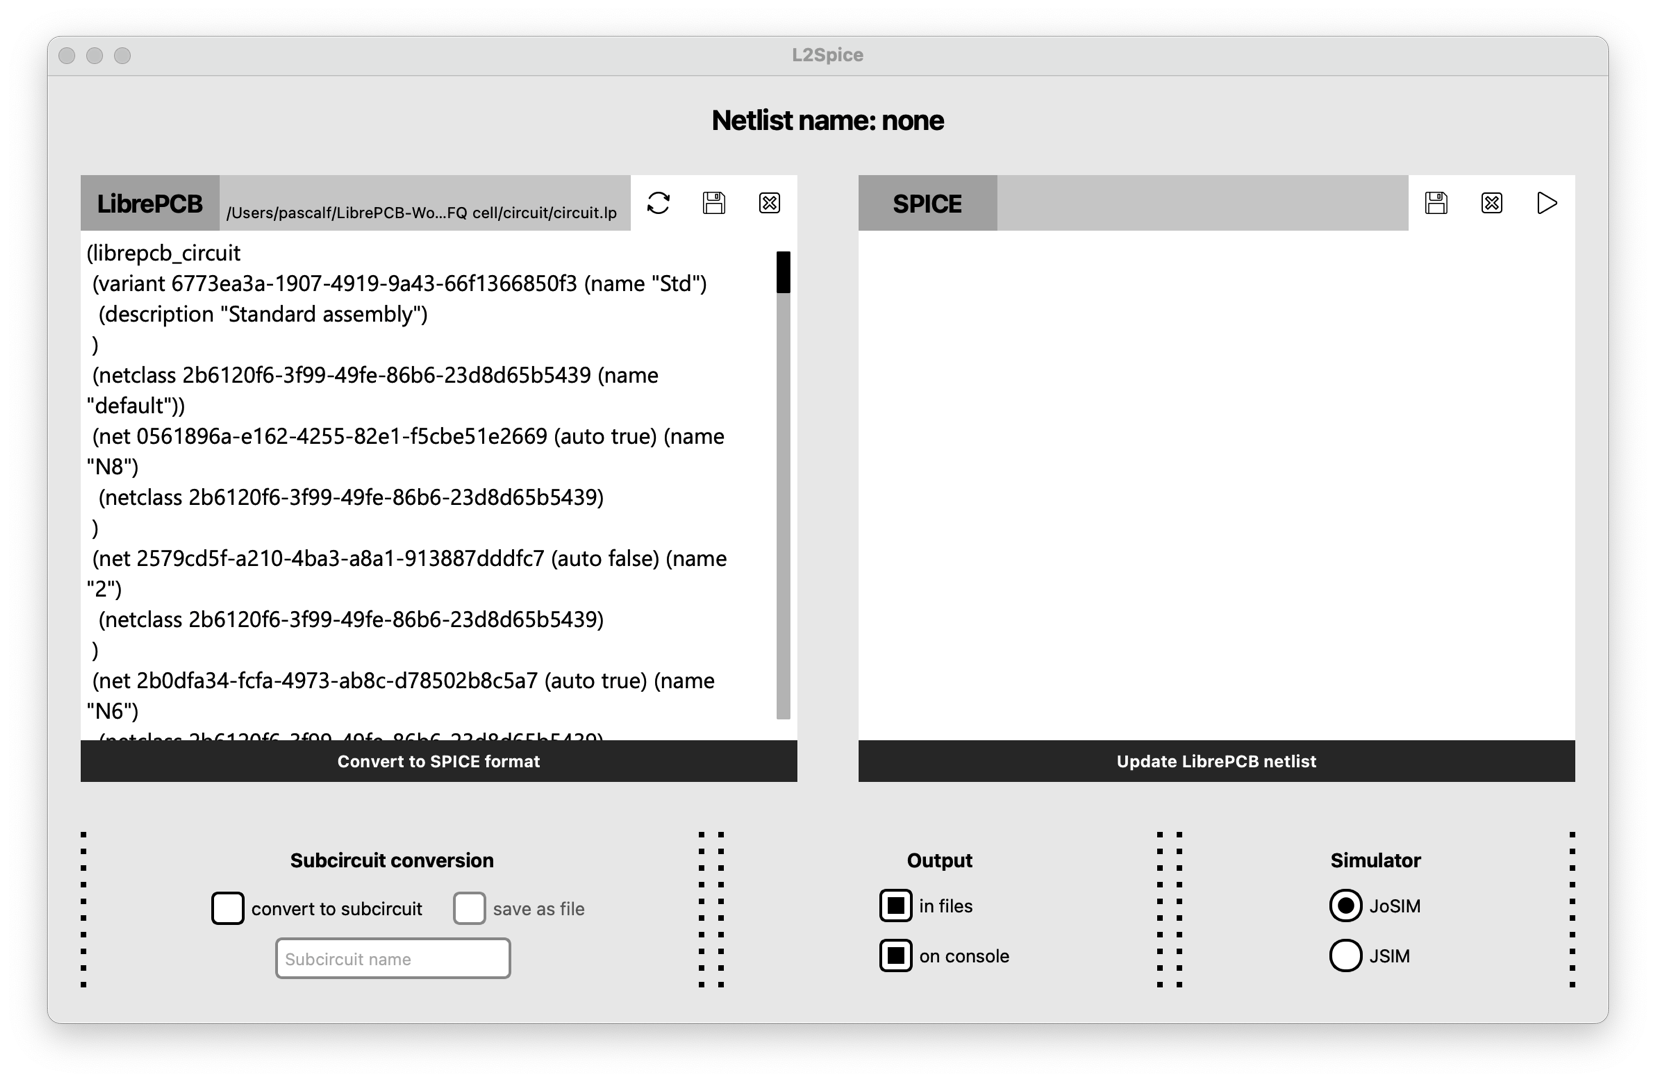
Task: Enable convert to subcircuit checkbox
Action: (228, 908)
